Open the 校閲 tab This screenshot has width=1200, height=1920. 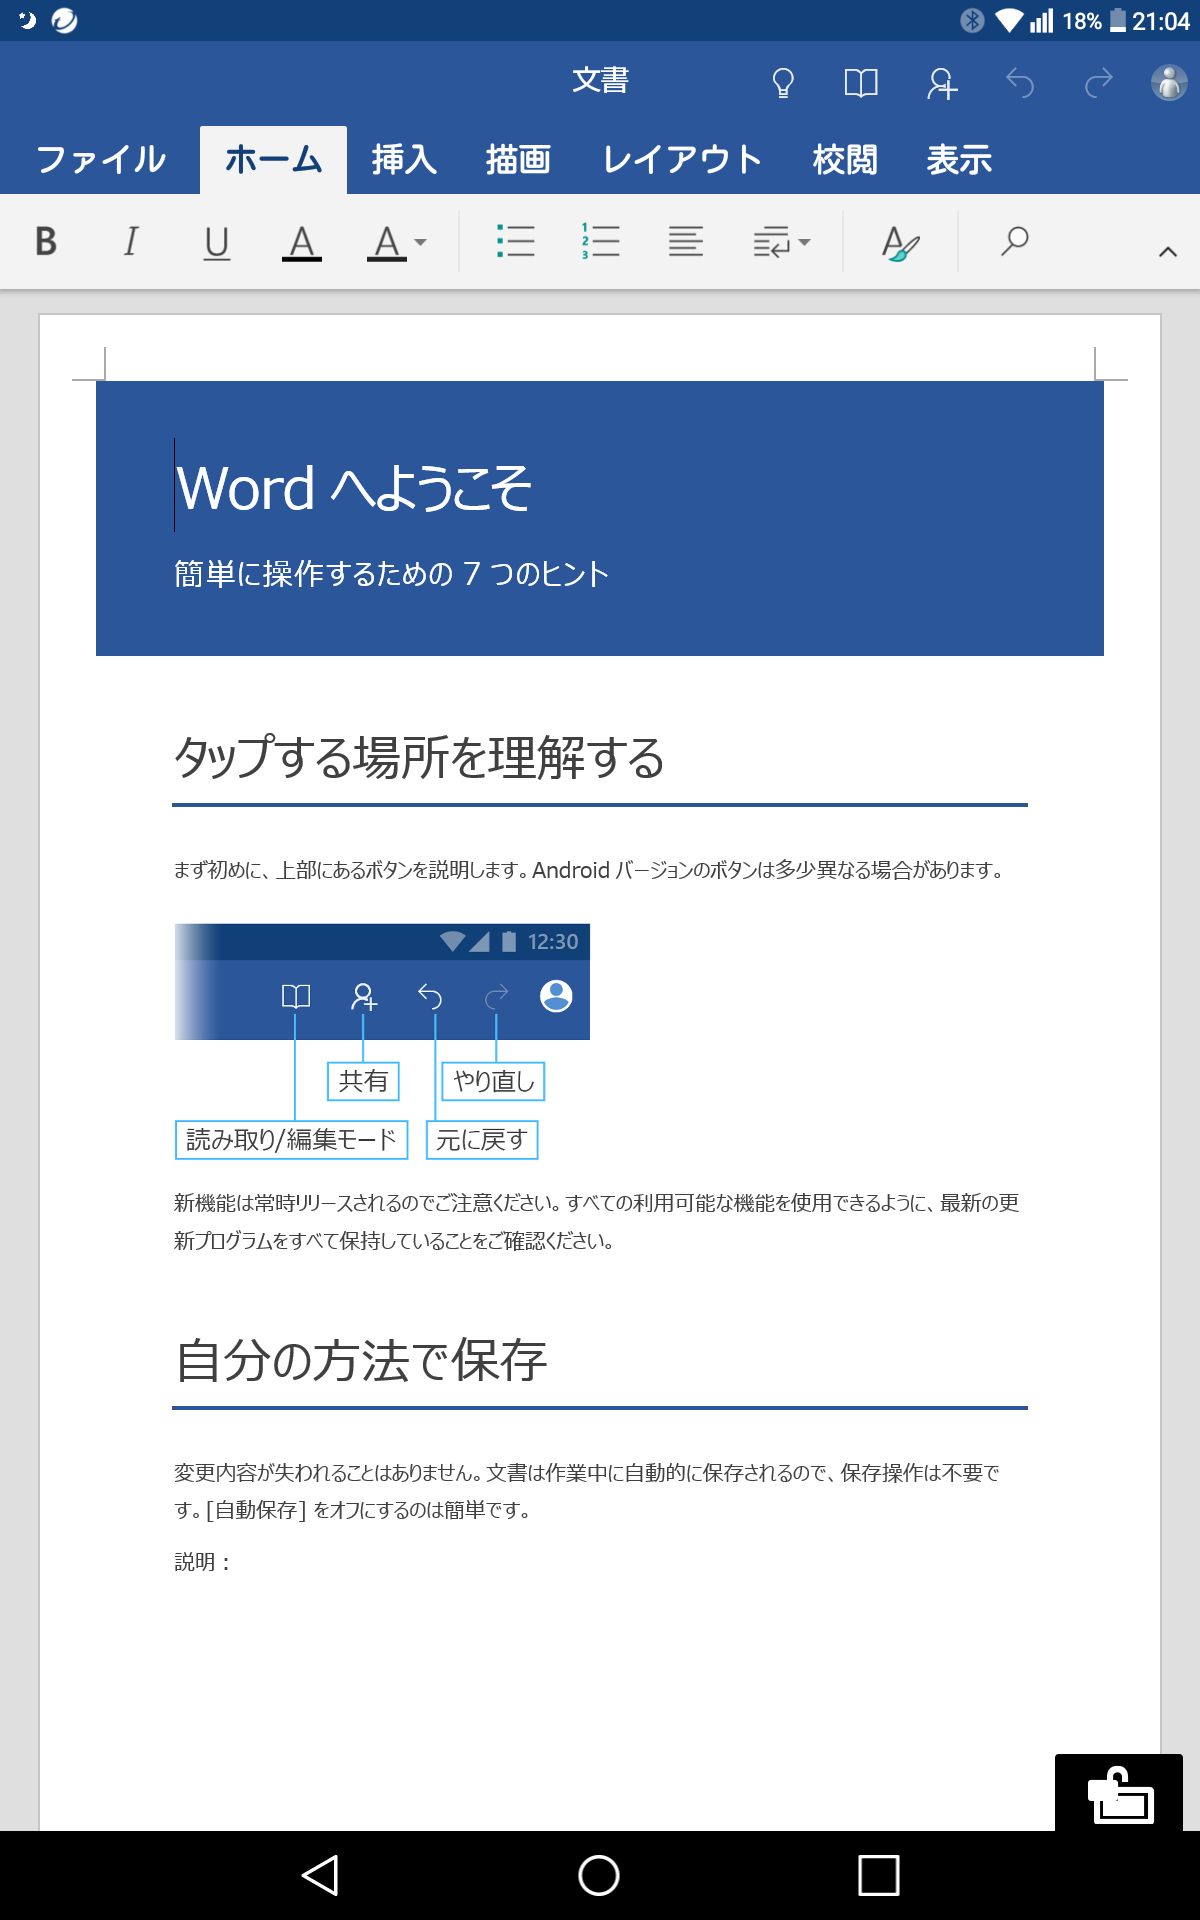tap(845, 159)
